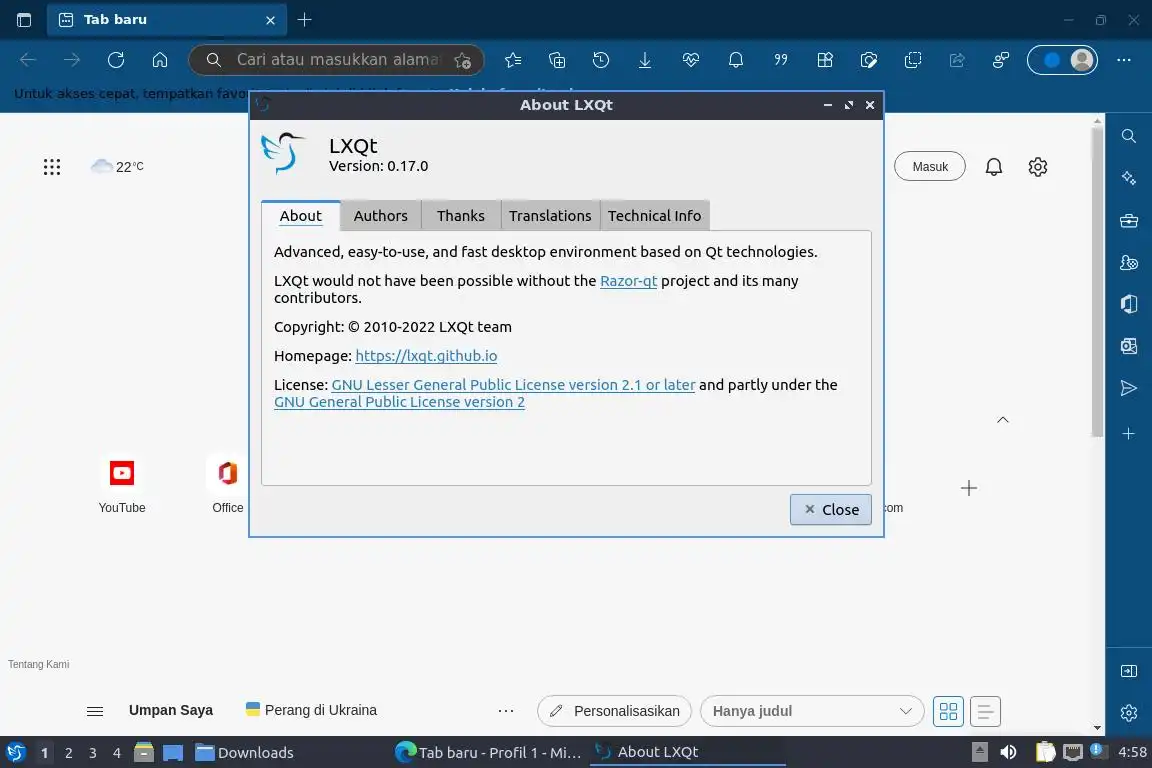Viewport: 1152px width, 768px height.
Task: Open a new tab with plus button
Action: pyautogui.click(x=304, y=20)
